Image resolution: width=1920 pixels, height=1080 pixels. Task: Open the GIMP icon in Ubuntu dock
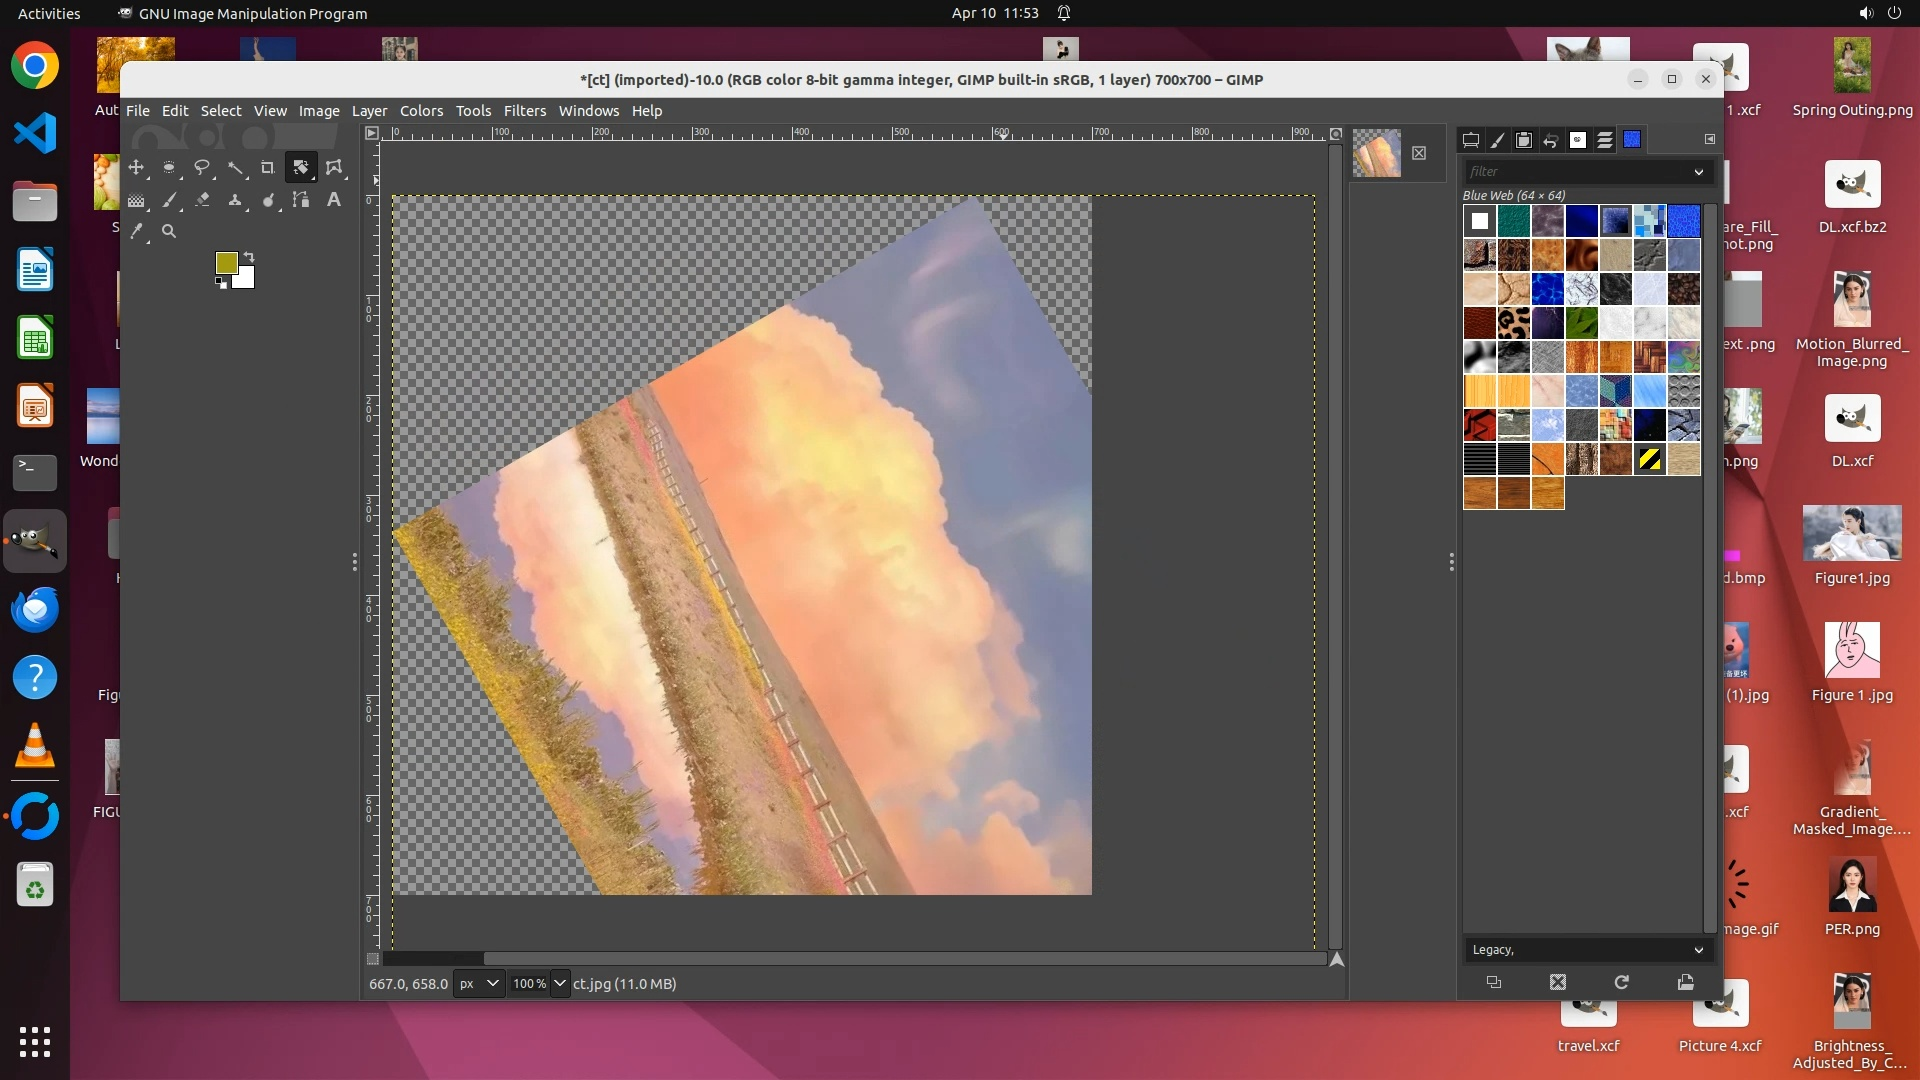point(35,541)
